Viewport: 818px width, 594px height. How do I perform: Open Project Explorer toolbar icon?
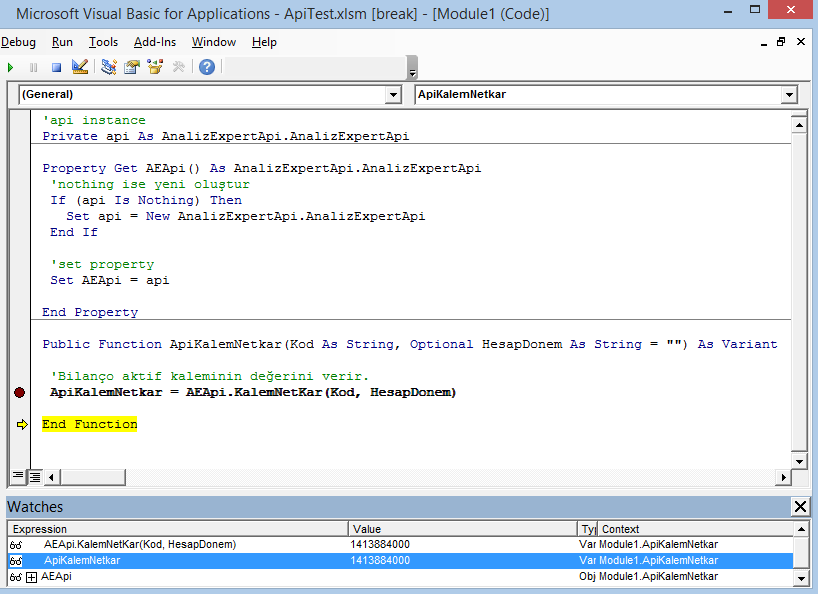pos(109,67)
